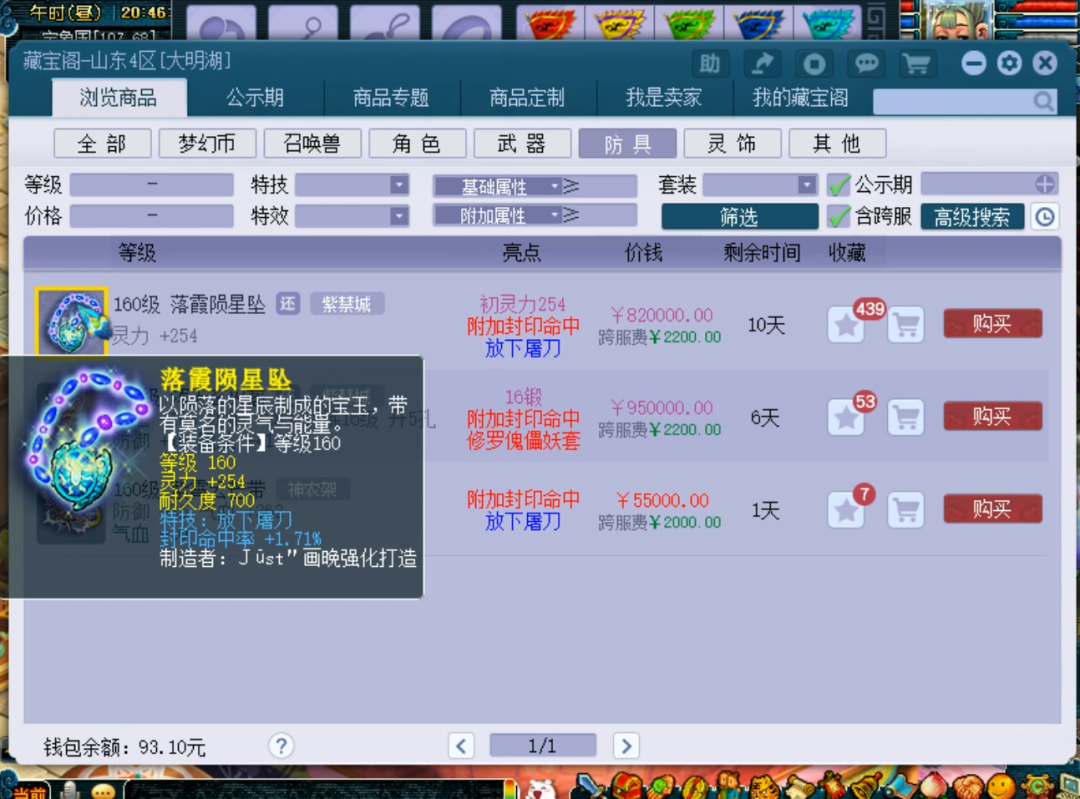Add the ￥950000.00 item to cart
The width and height of the screenshot is (1080, 799).
(906, 417)
